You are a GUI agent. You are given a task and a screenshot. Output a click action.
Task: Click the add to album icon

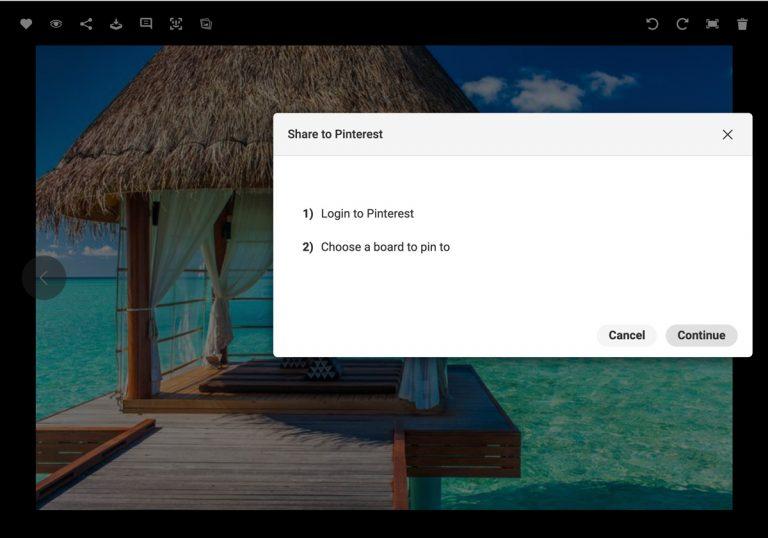tap(206, 24)
